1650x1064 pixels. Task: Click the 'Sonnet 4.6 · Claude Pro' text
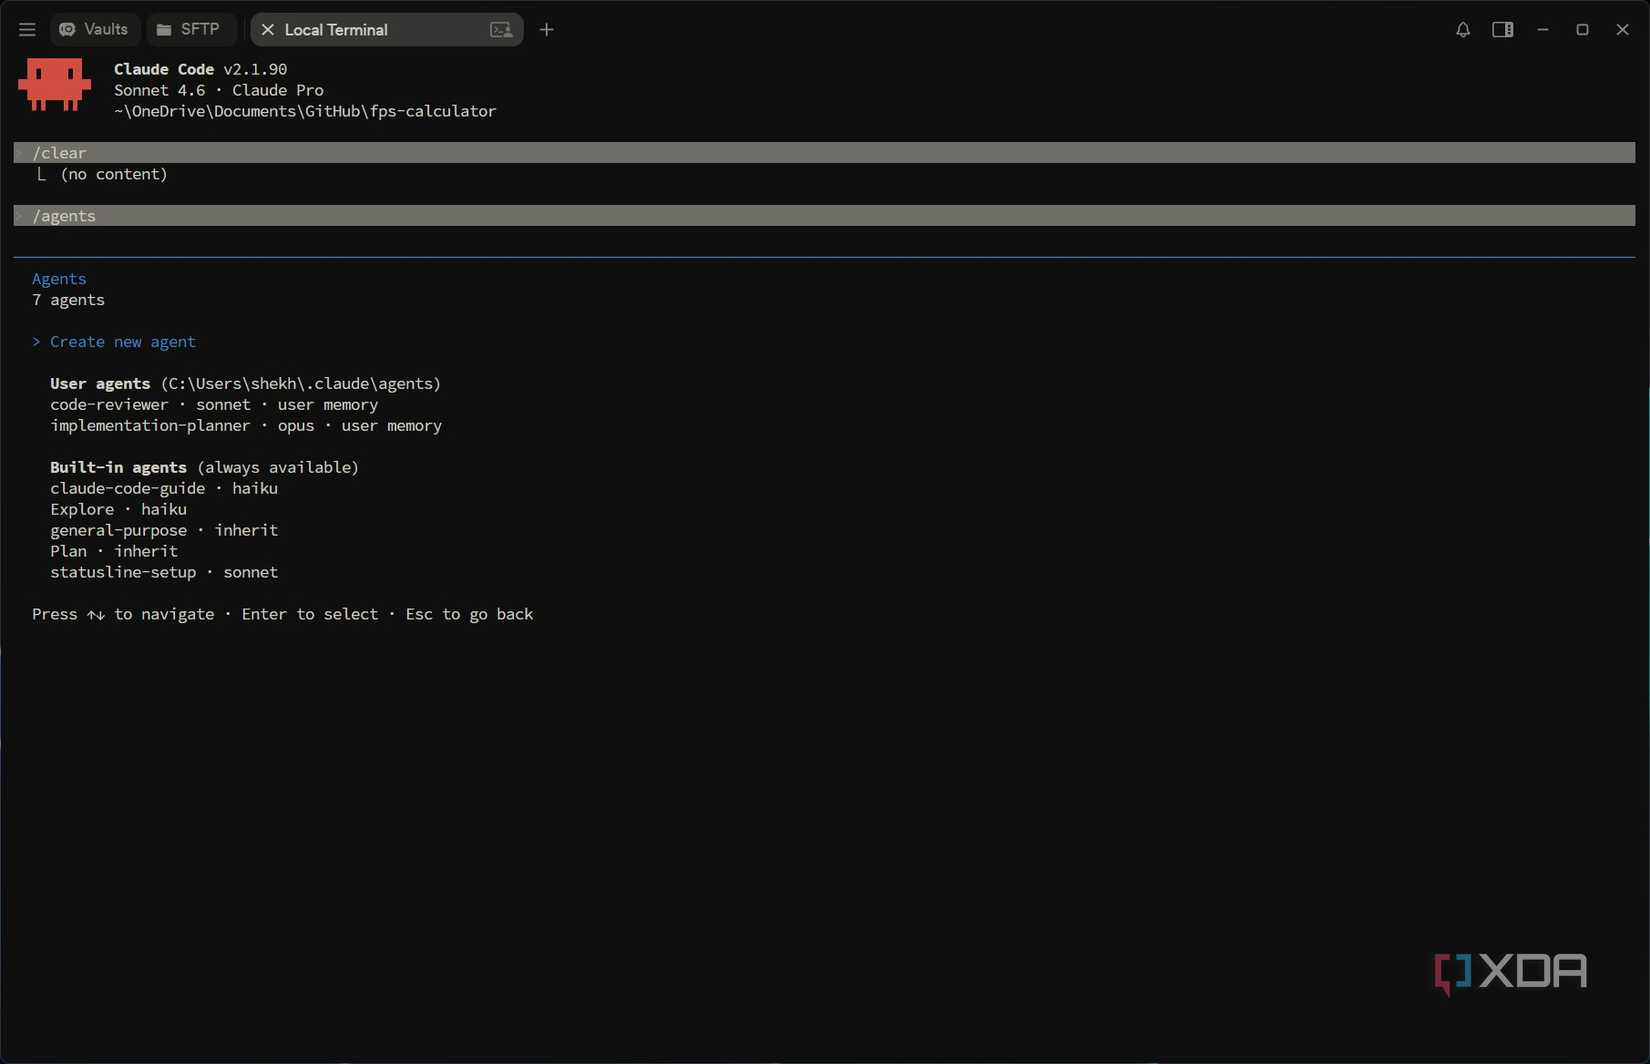219,90
